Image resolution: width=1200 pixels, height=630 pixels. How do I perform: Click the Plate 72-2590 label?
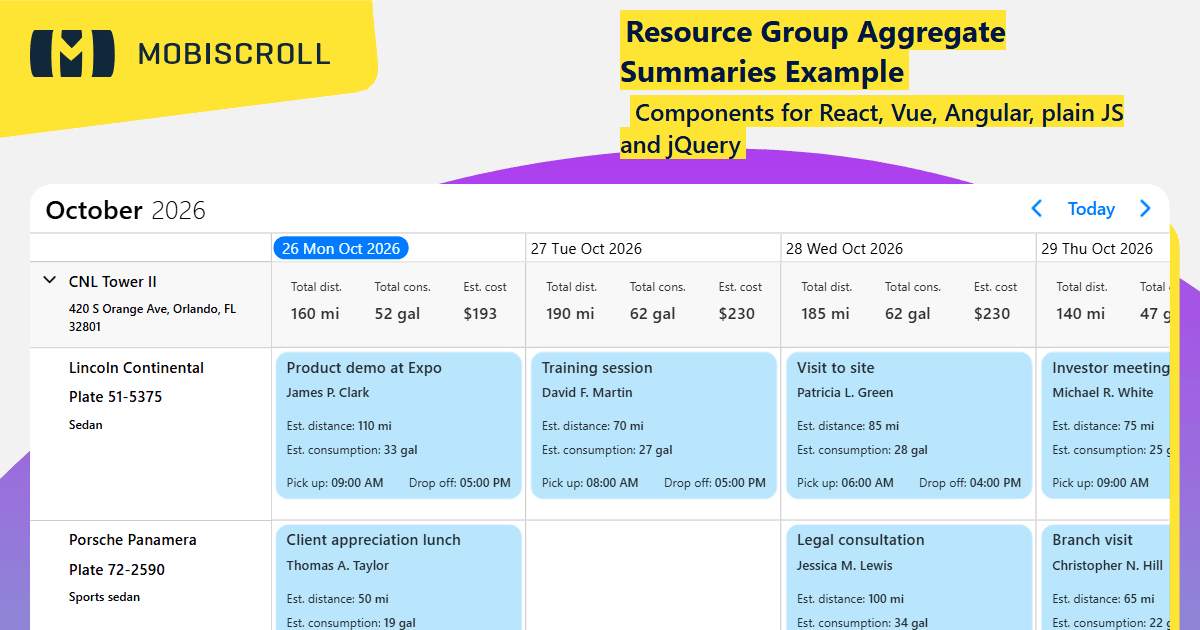(x=117, y=570)
